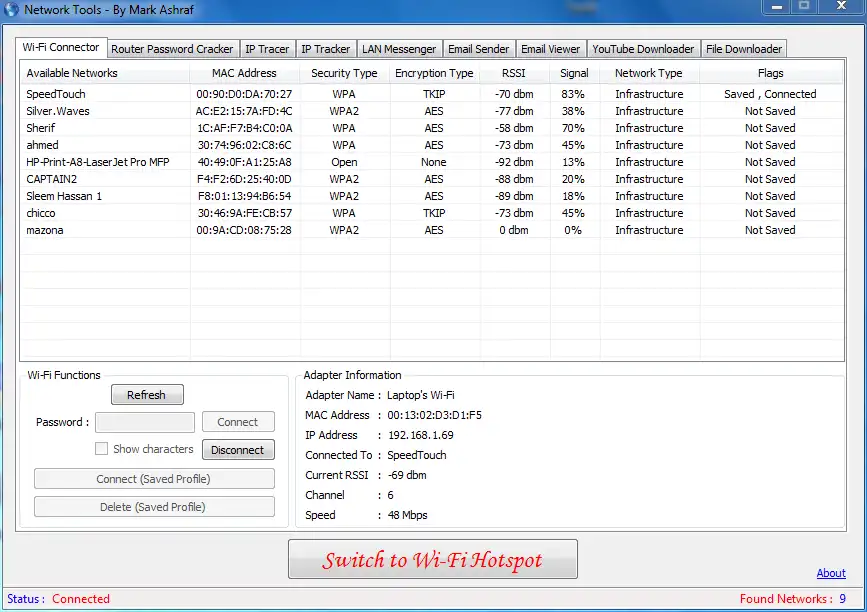Viewport: 867px width, 612px height.
Task: Click Connect (Saved Profile) button
Action: tap(154, 479)
